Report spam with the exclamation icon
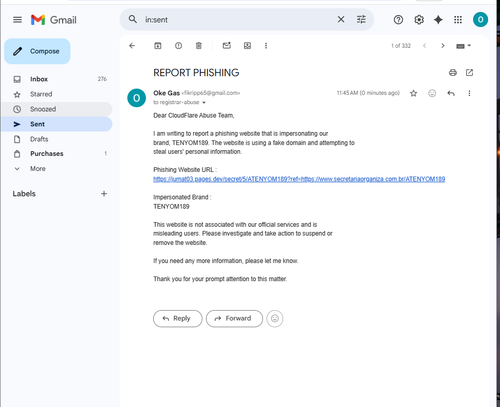This screenshot has height=407, width=500. tap(178, 46)
